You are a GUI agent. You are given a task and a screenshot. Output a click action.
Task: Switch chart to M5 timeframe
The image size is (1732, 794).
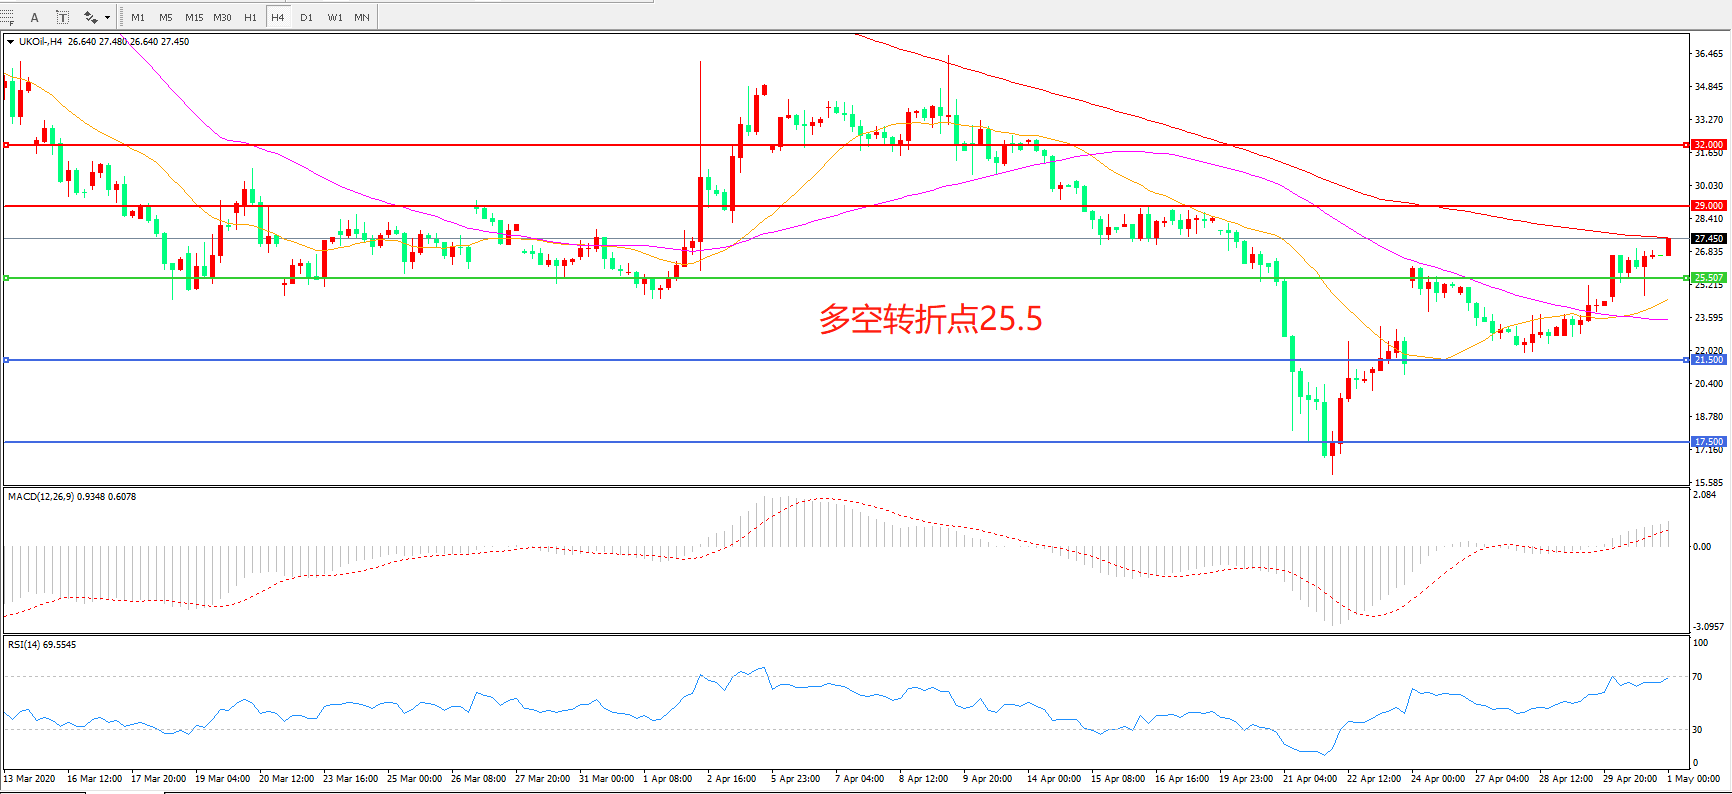[166, 17]
